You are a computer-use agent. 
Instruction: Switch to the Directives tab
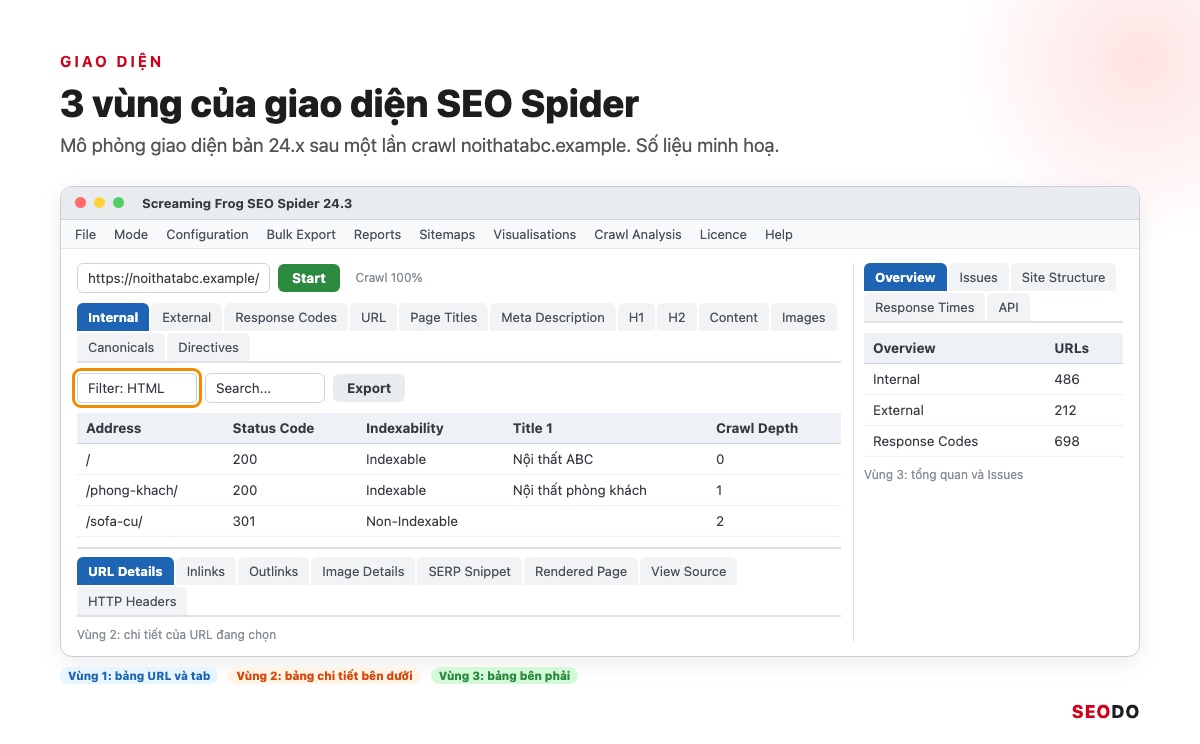point(208,348)
